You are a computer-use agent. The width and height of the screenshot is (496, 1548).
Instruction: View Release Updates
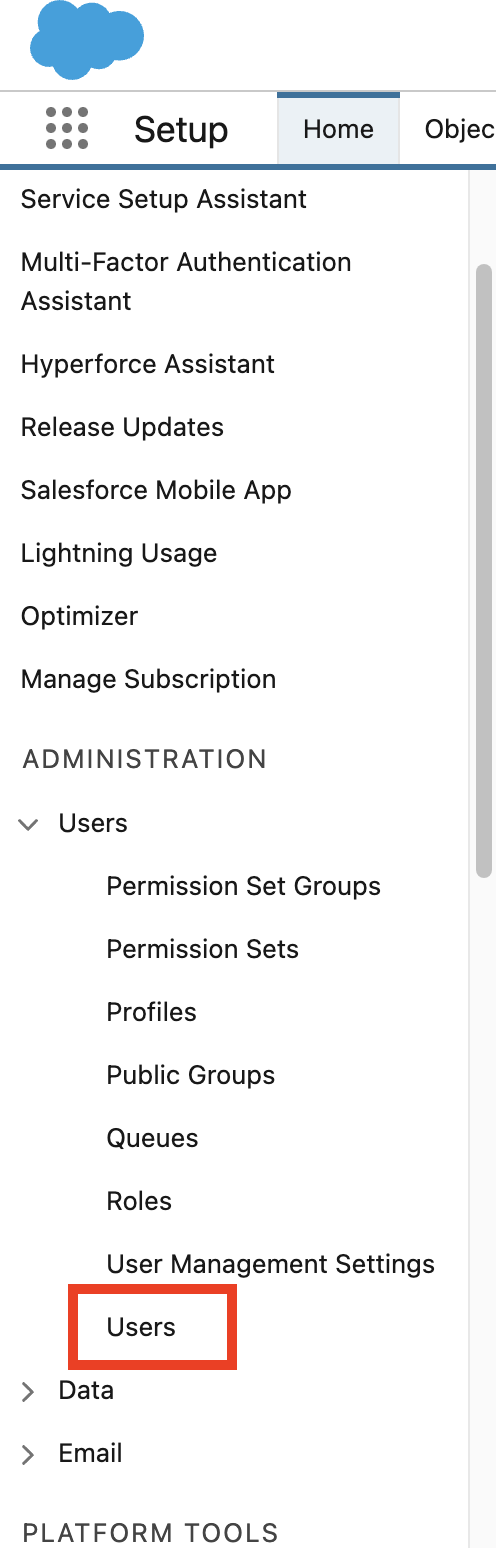click(122, 427)
